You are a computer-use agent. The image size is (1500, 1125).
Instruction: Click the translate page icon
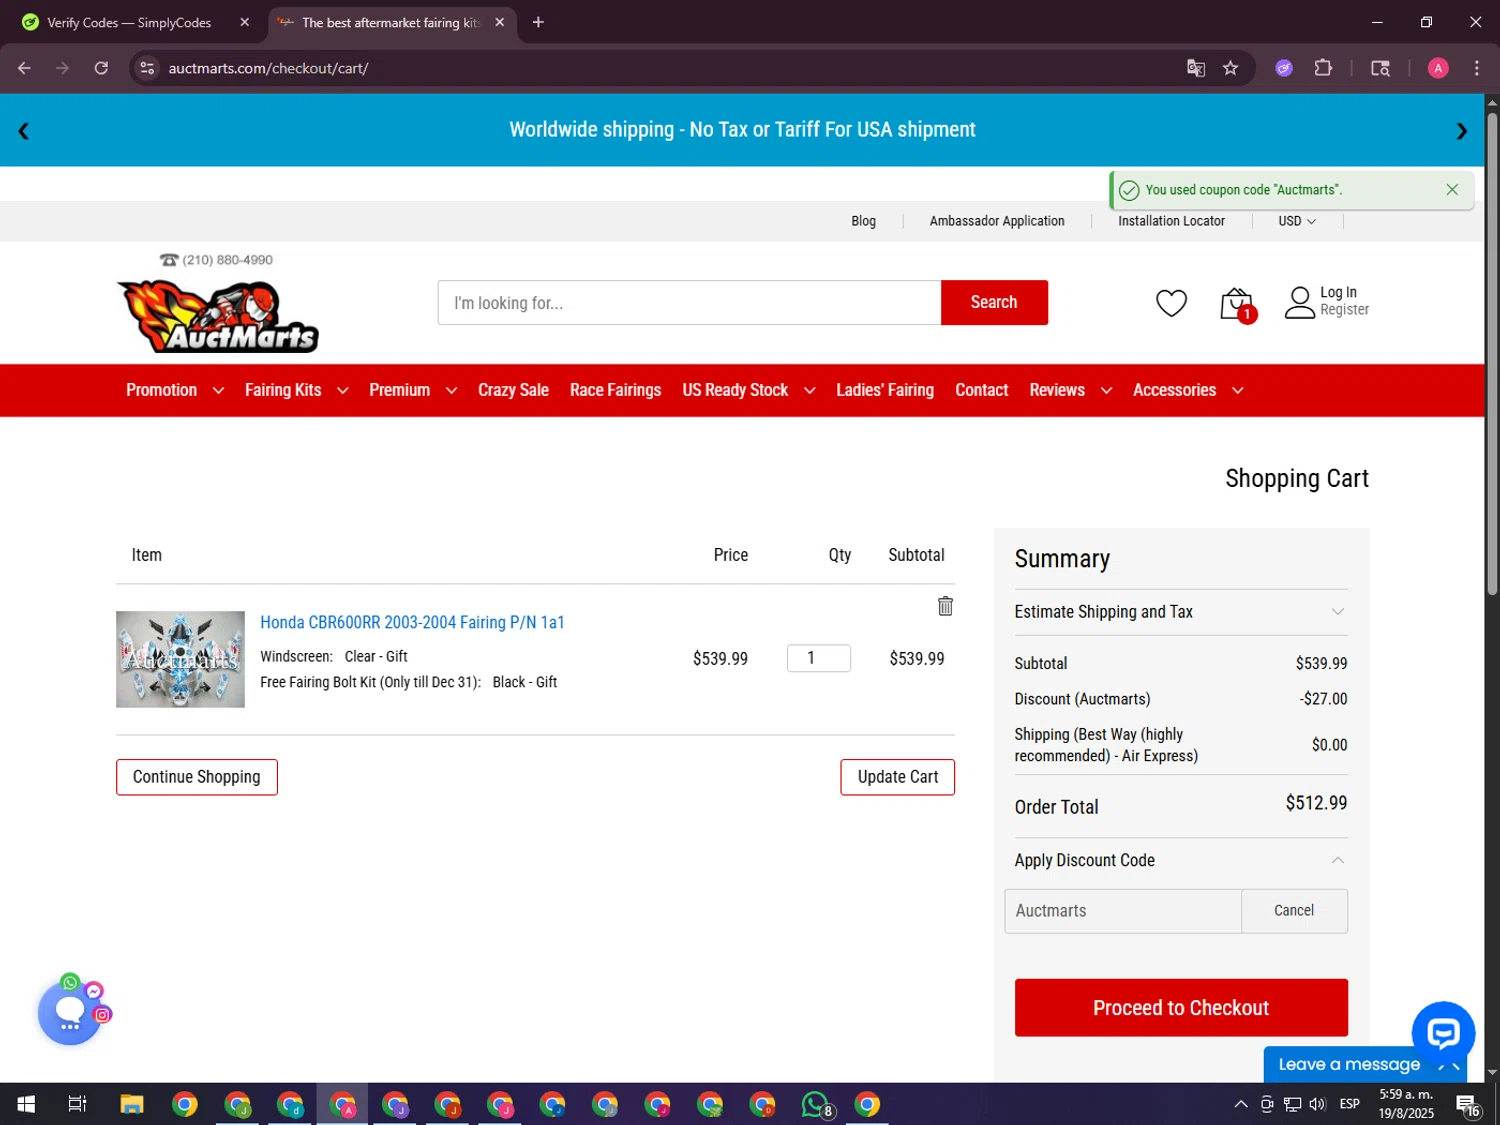click(x=1195, y=68)
